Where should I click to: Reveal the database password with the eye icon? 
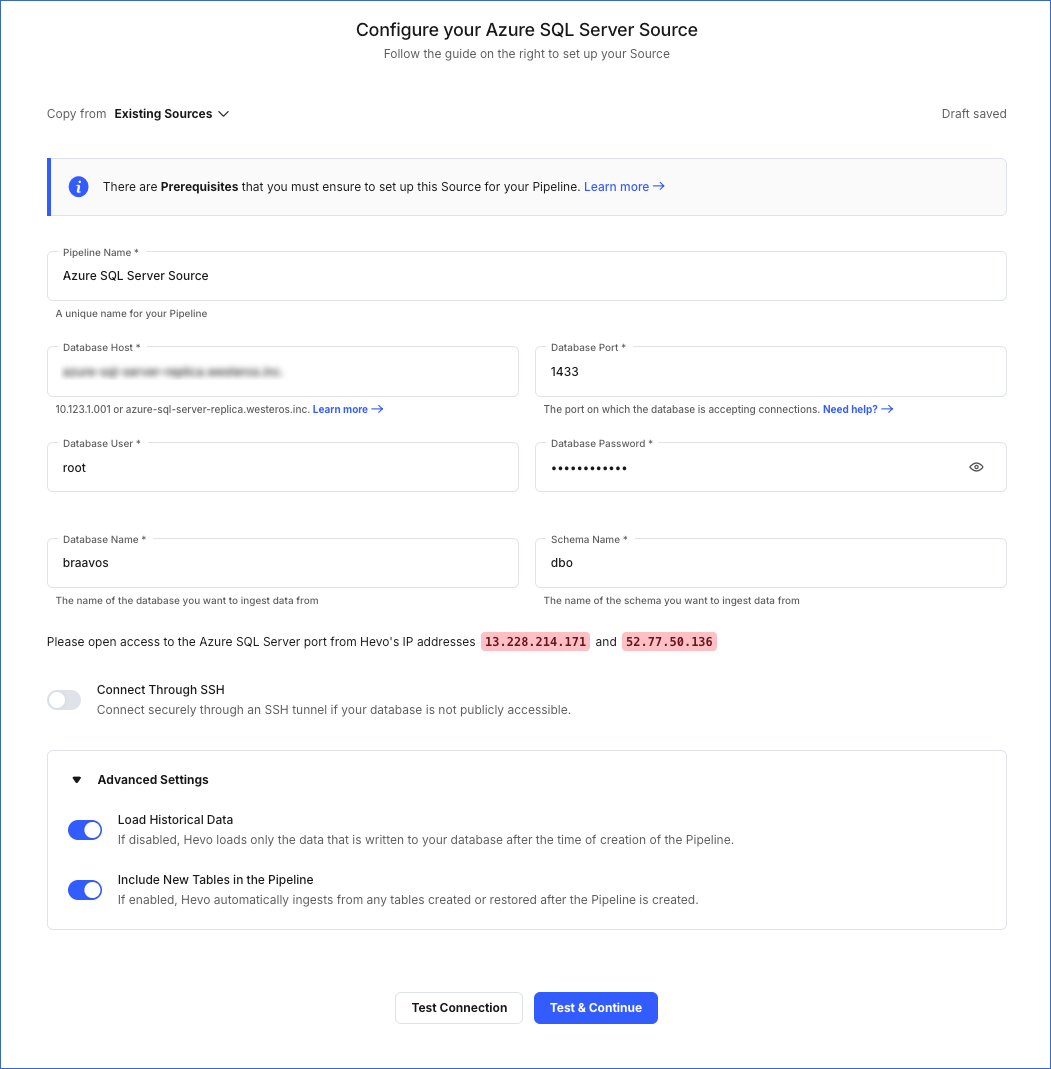[x=976, y=467]
